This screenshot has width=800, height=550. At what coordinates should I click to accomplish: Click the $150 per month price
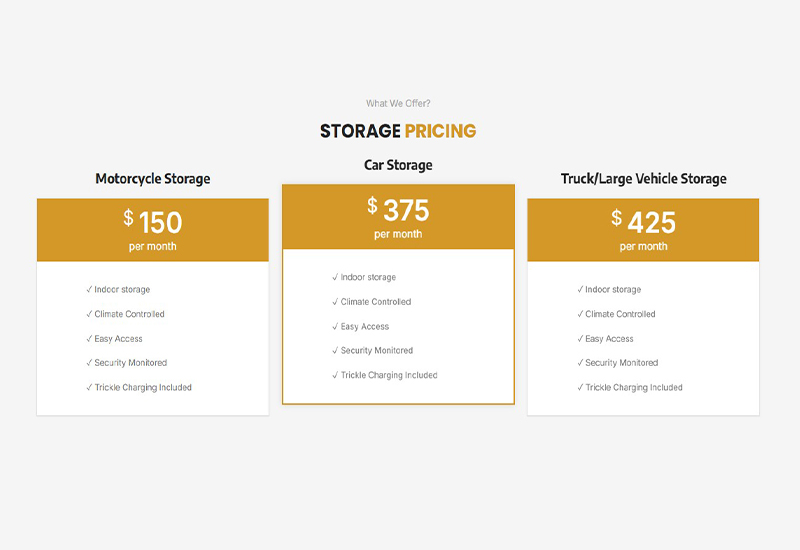click(153, 229)
